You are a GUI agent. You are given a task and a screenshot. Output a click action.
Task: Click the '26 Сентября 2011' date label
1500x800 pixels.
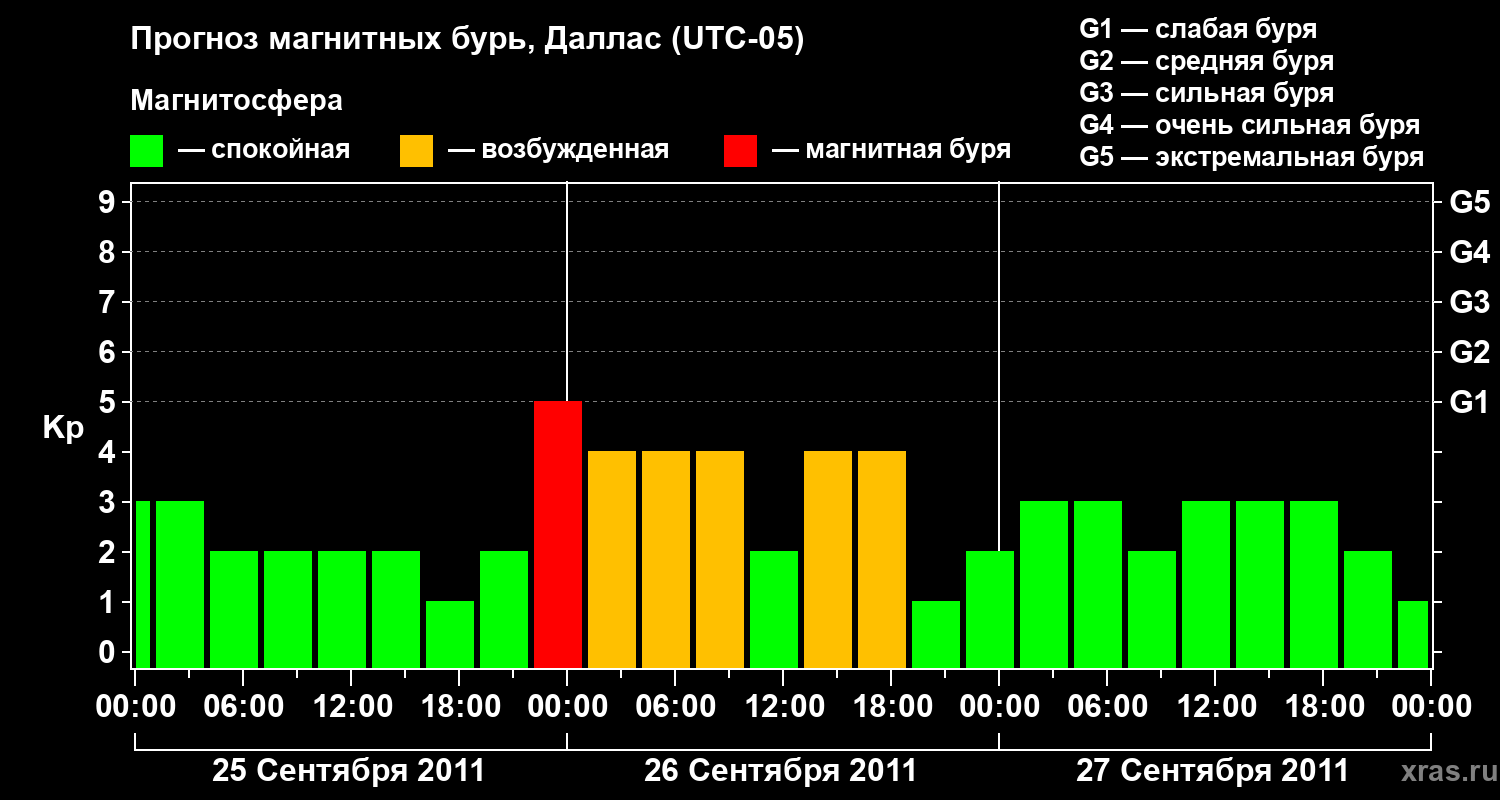780,771
